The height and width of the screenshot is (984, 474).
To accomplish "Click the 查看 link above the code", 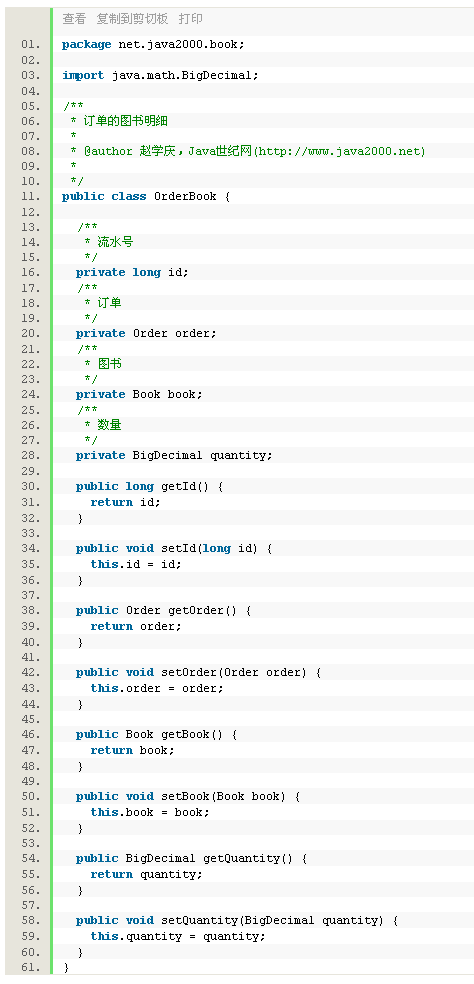I will click(73, 19).
